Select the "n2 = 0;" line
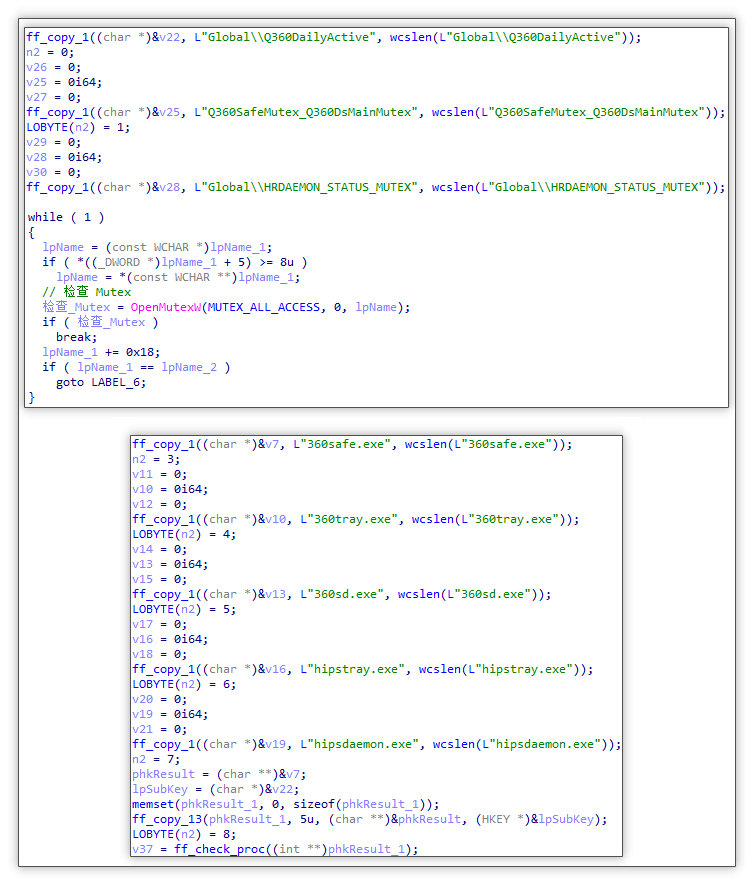The height and width of the screenshot is (885, 754). coord(50,52)
